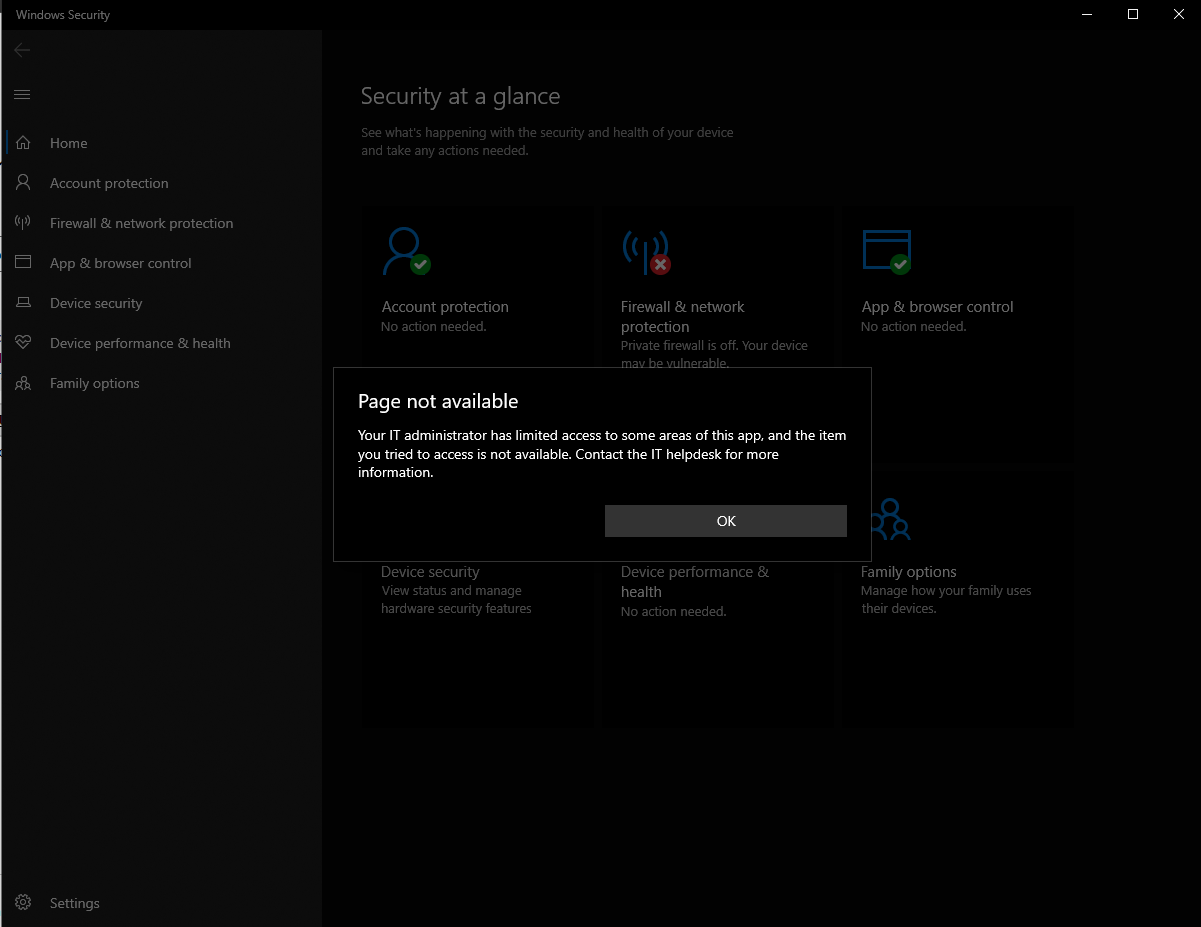Open the Device performance & health tile heading

(x=695, y=582)
